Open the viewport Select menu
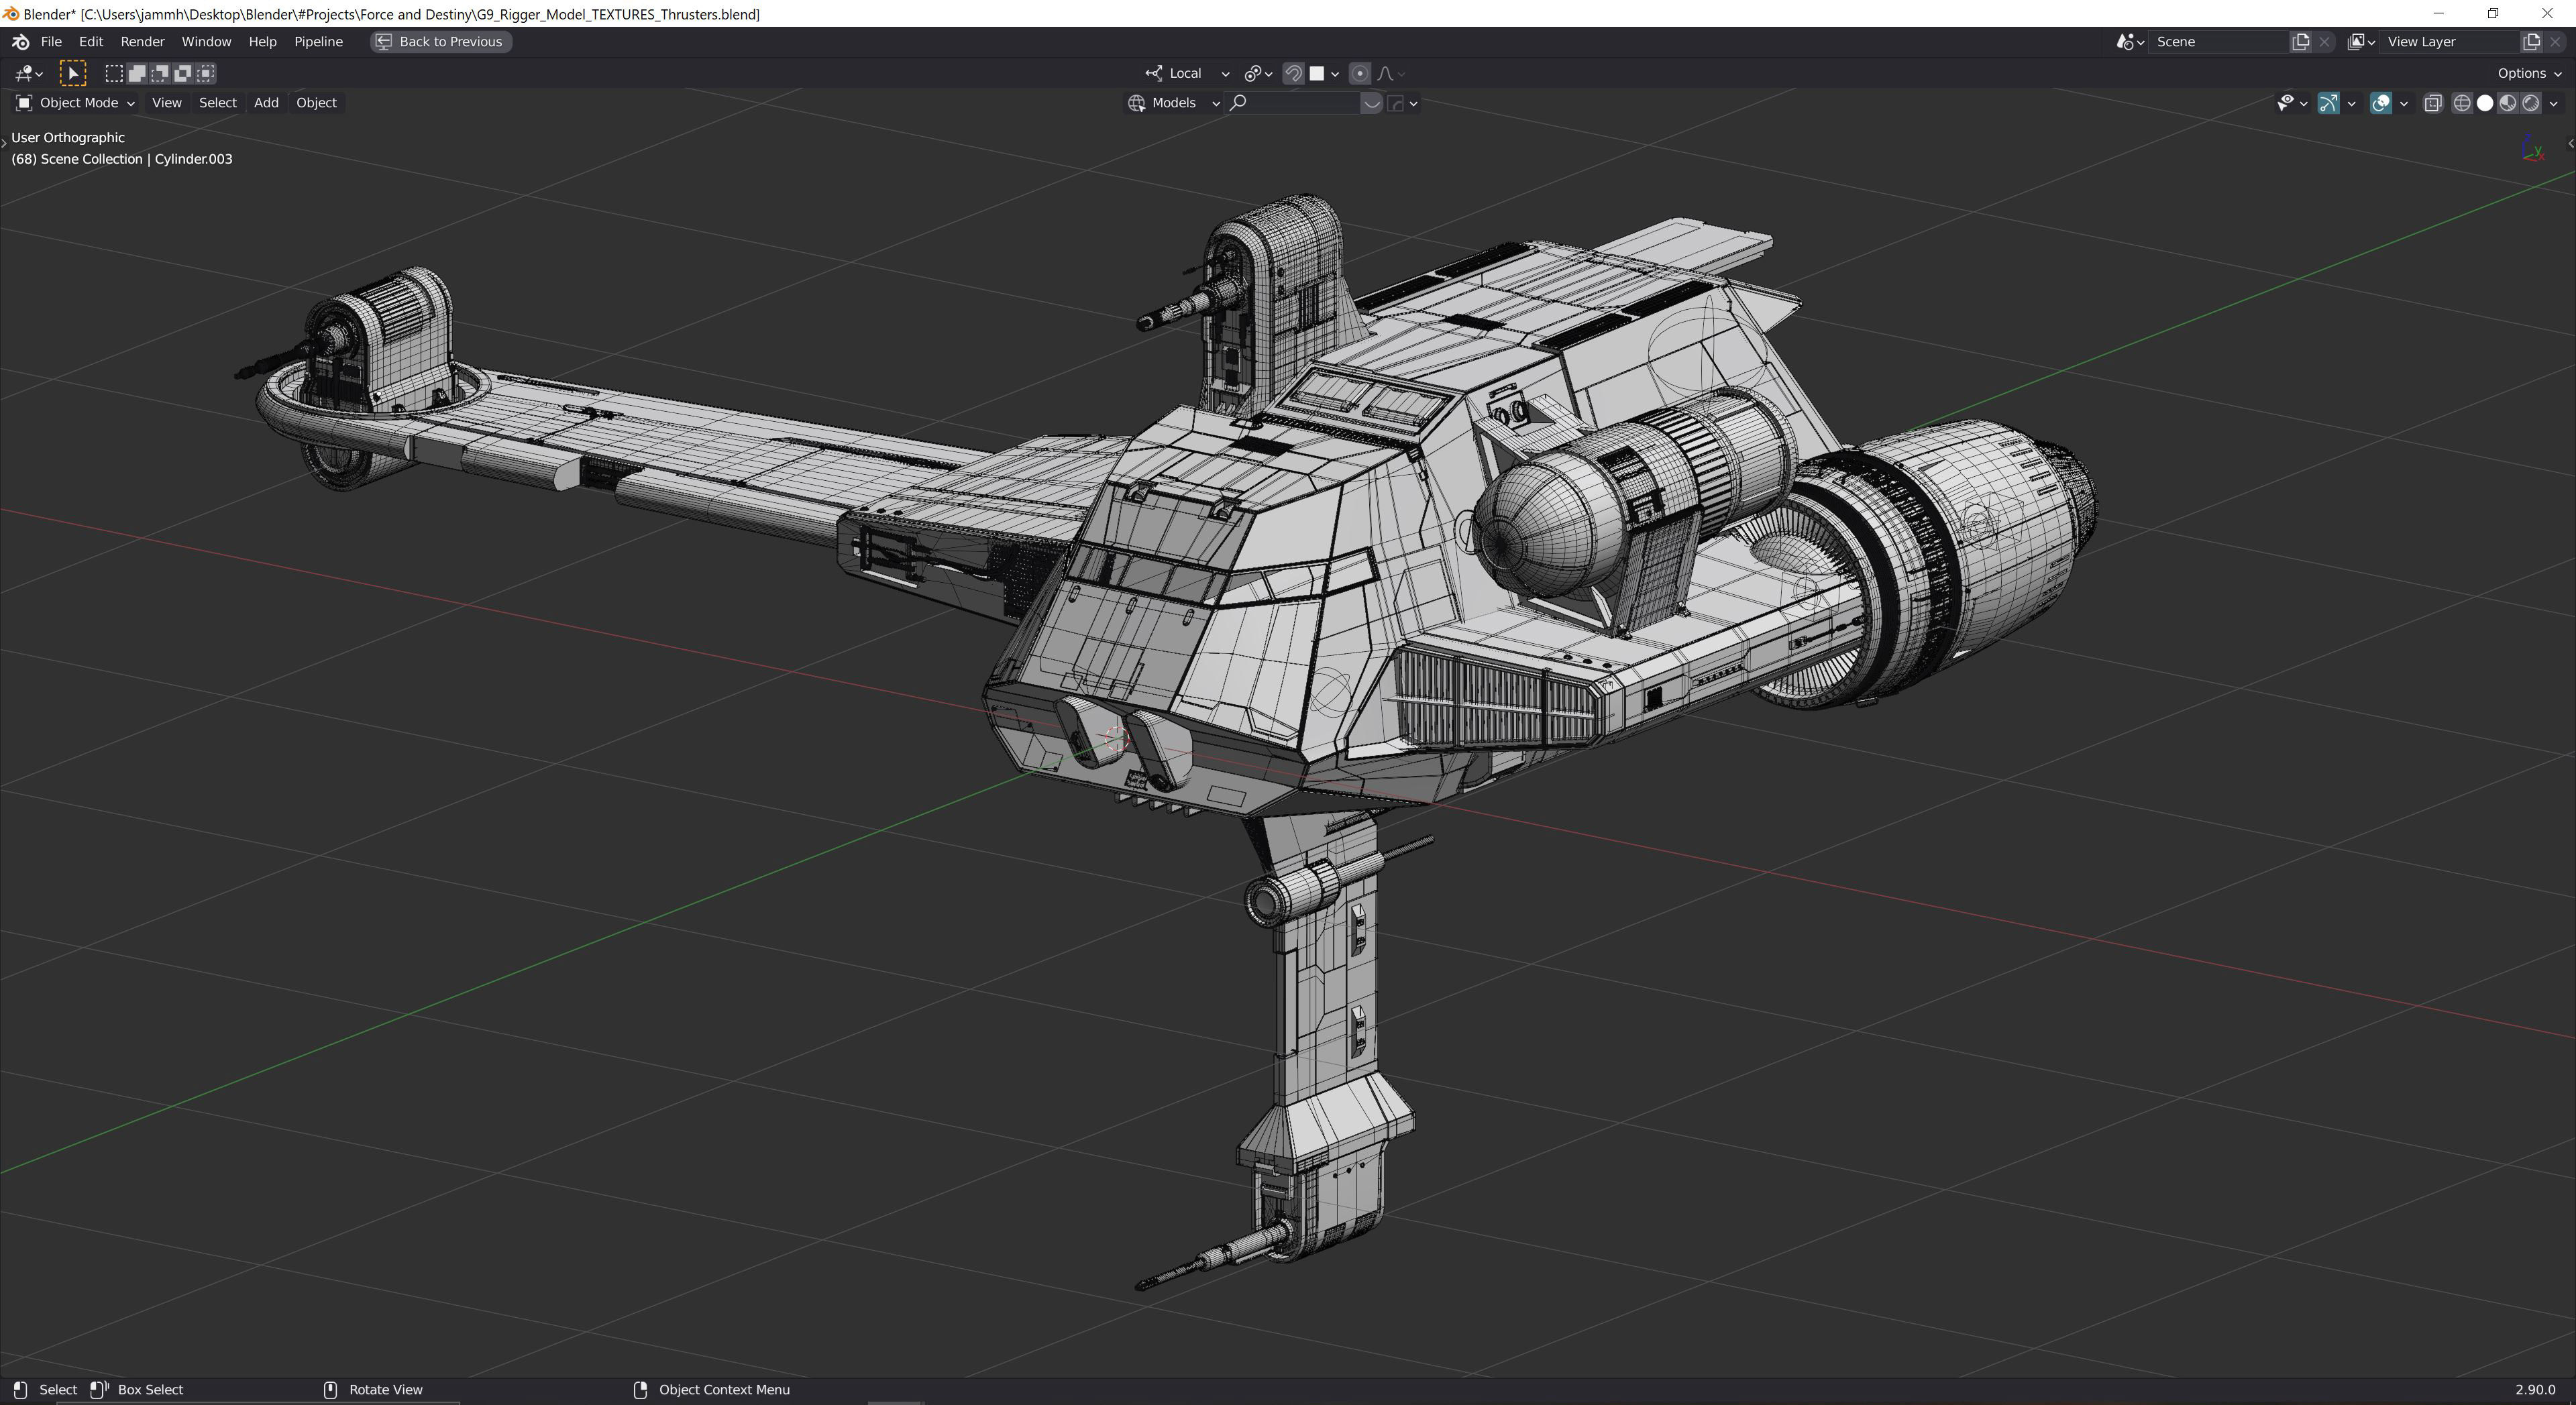The height and width of the screenshot is (1405, 2576). [217, 103]
